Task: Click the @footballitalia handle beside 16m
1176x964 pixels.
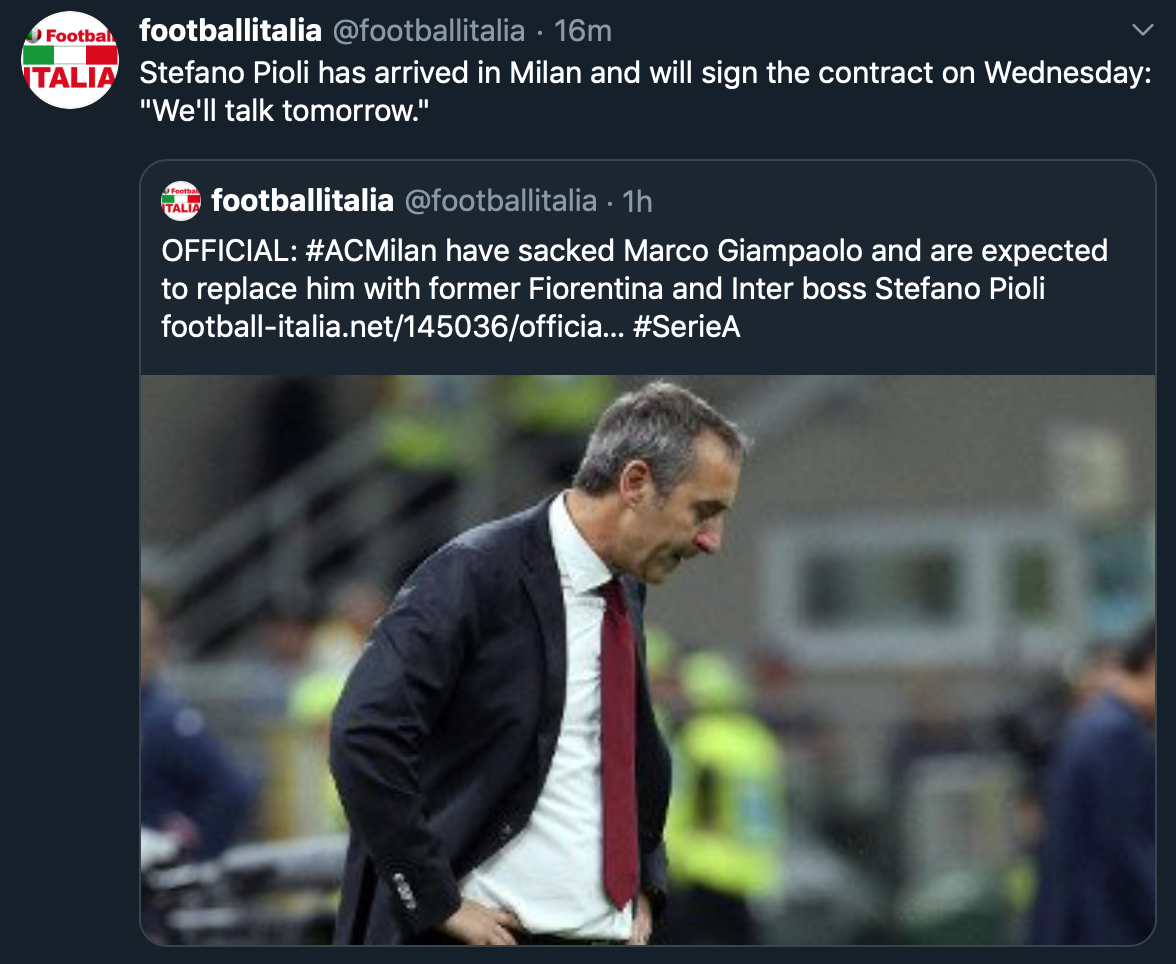Action: pyautogui.click(x=428, y=31)
